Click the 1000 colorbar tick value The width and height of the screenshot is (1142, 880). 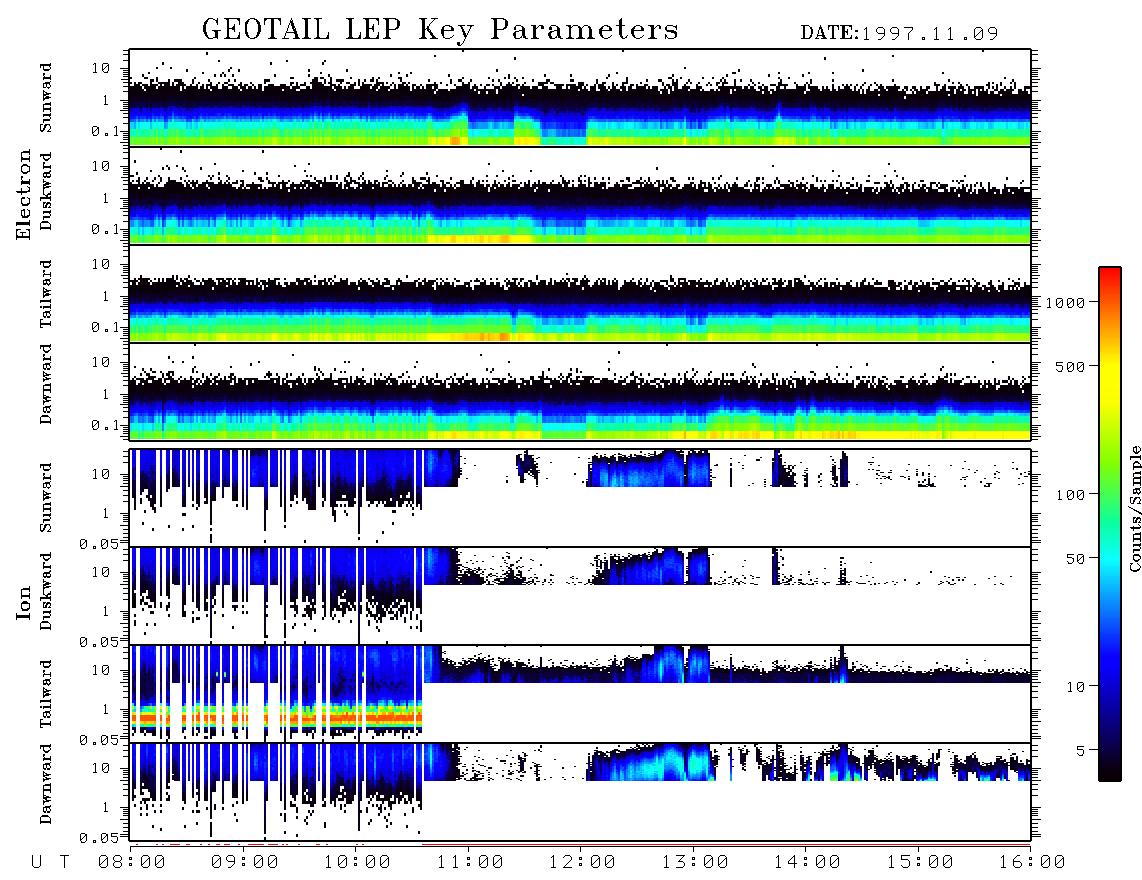1066,303
